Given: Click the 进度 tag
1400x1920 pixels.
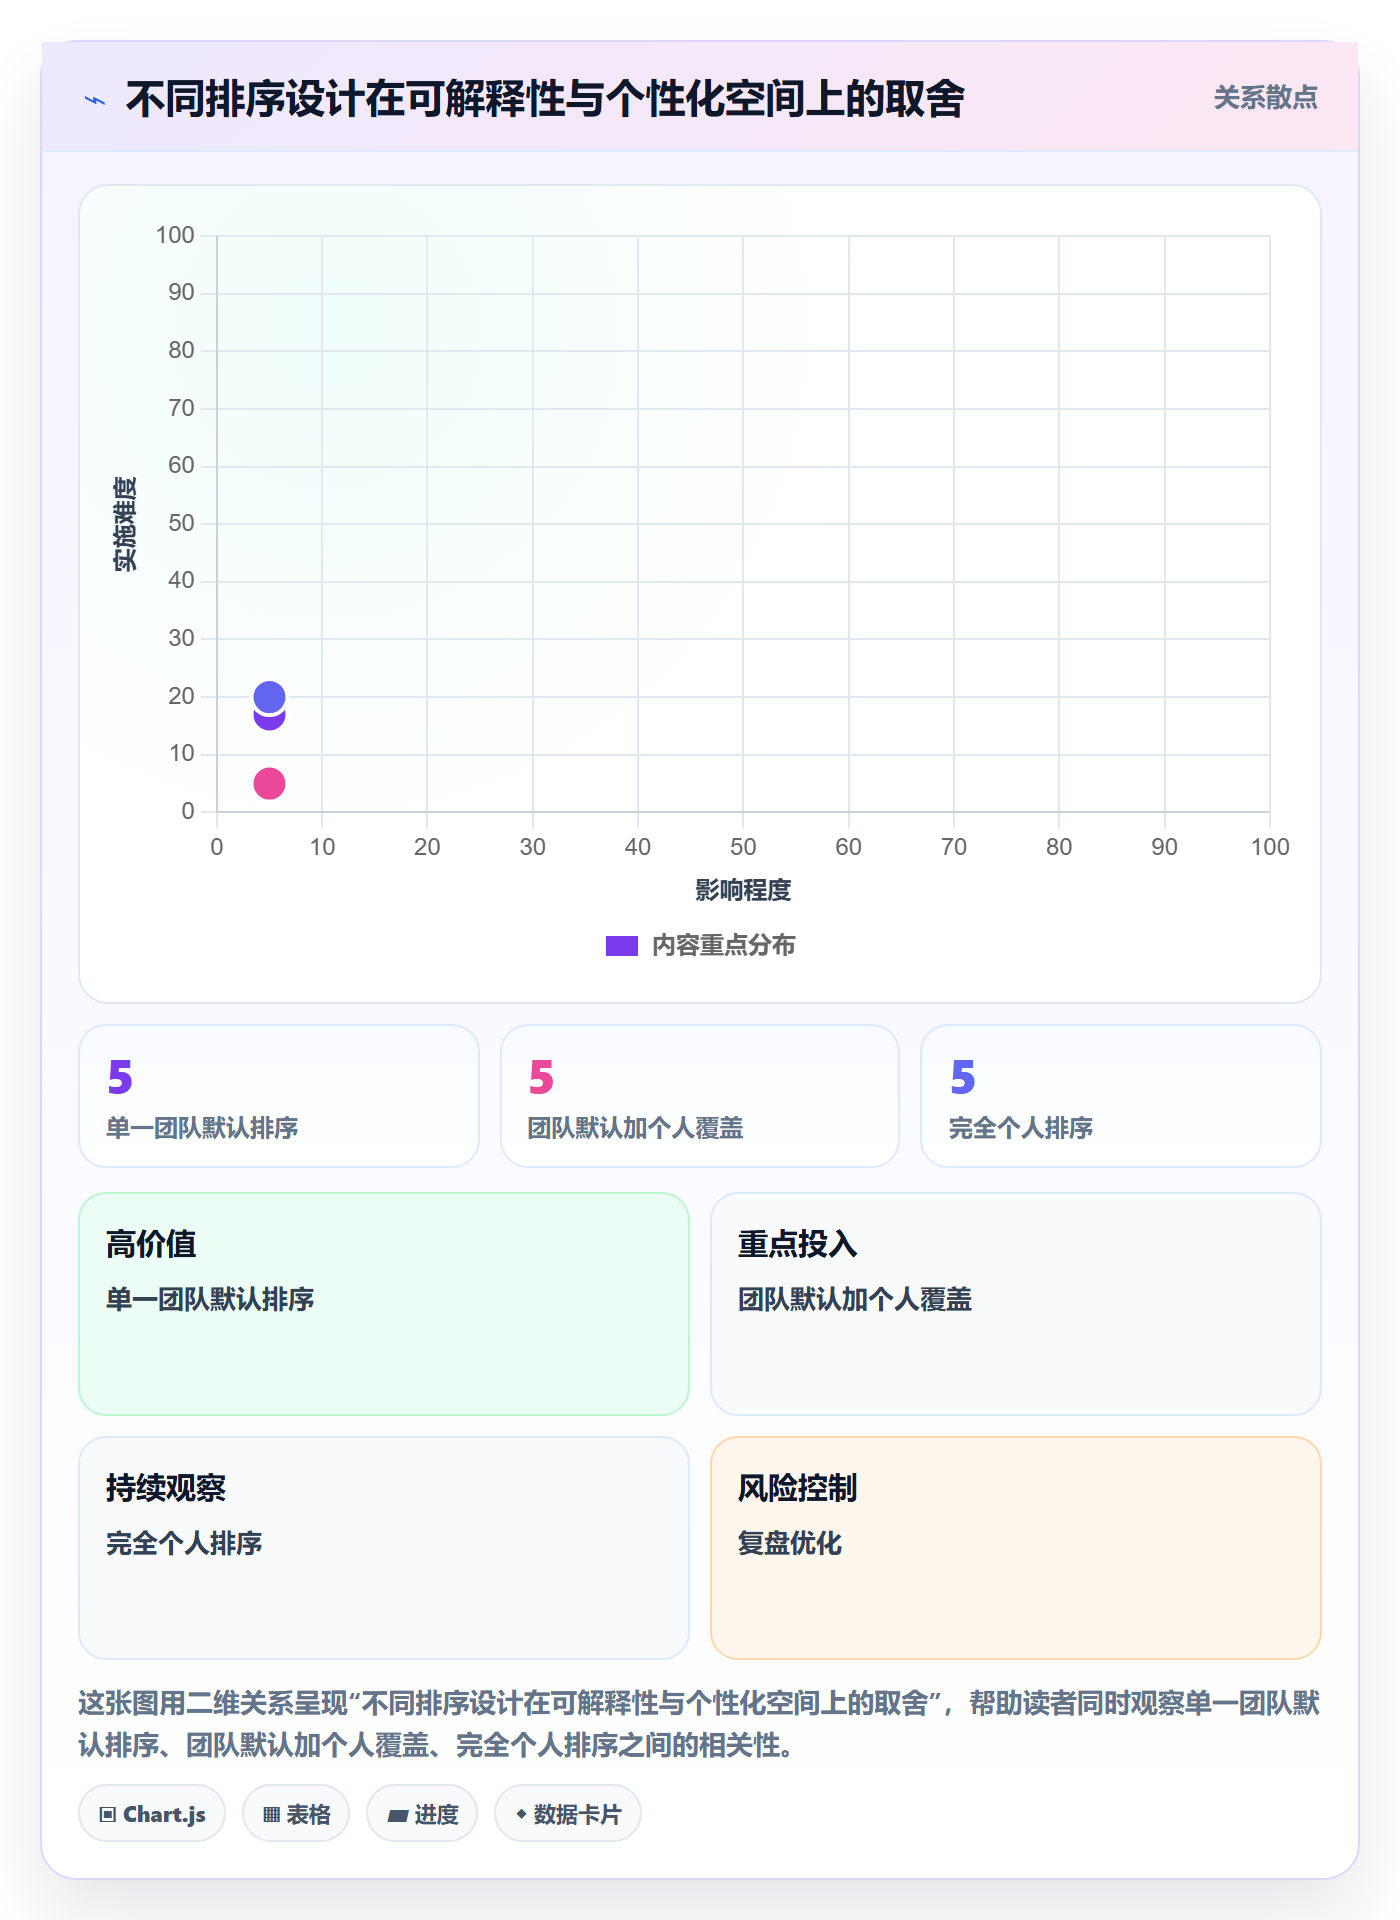Looking at the screenshot, I should (422, 1814).
